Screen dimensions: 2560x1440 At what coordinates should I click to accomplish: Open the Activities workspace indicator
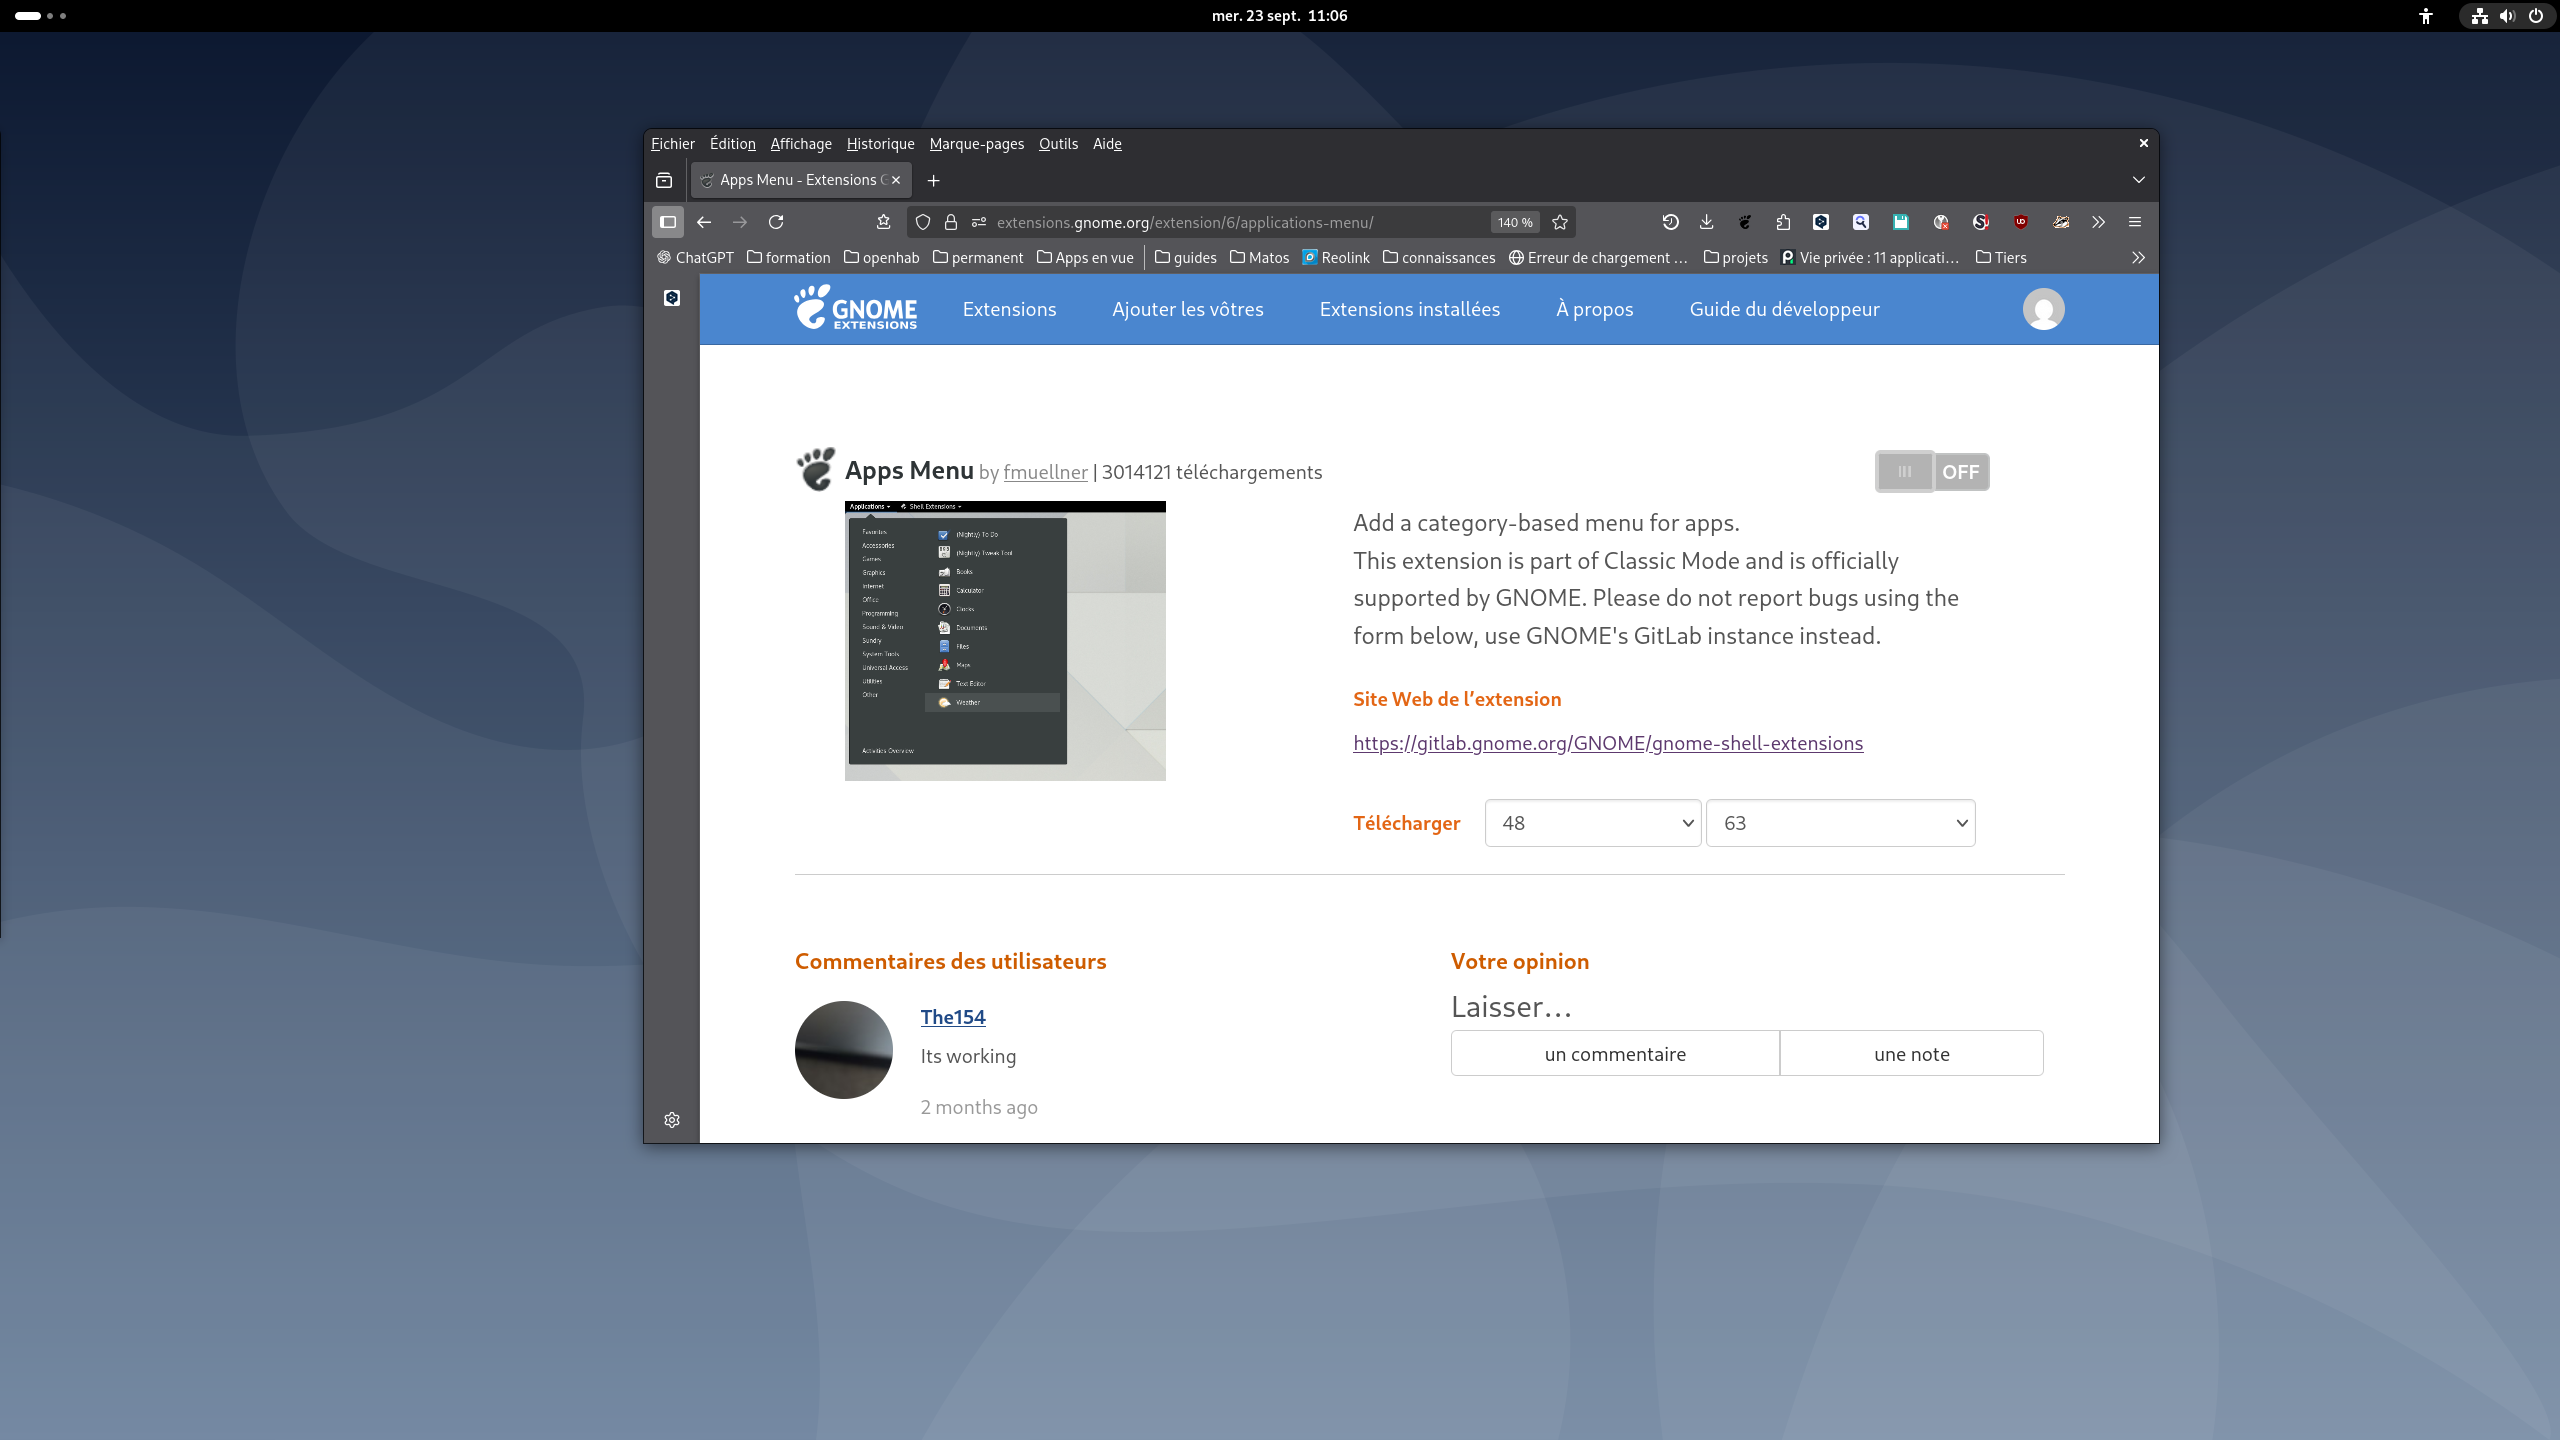(x=40, y=16)
